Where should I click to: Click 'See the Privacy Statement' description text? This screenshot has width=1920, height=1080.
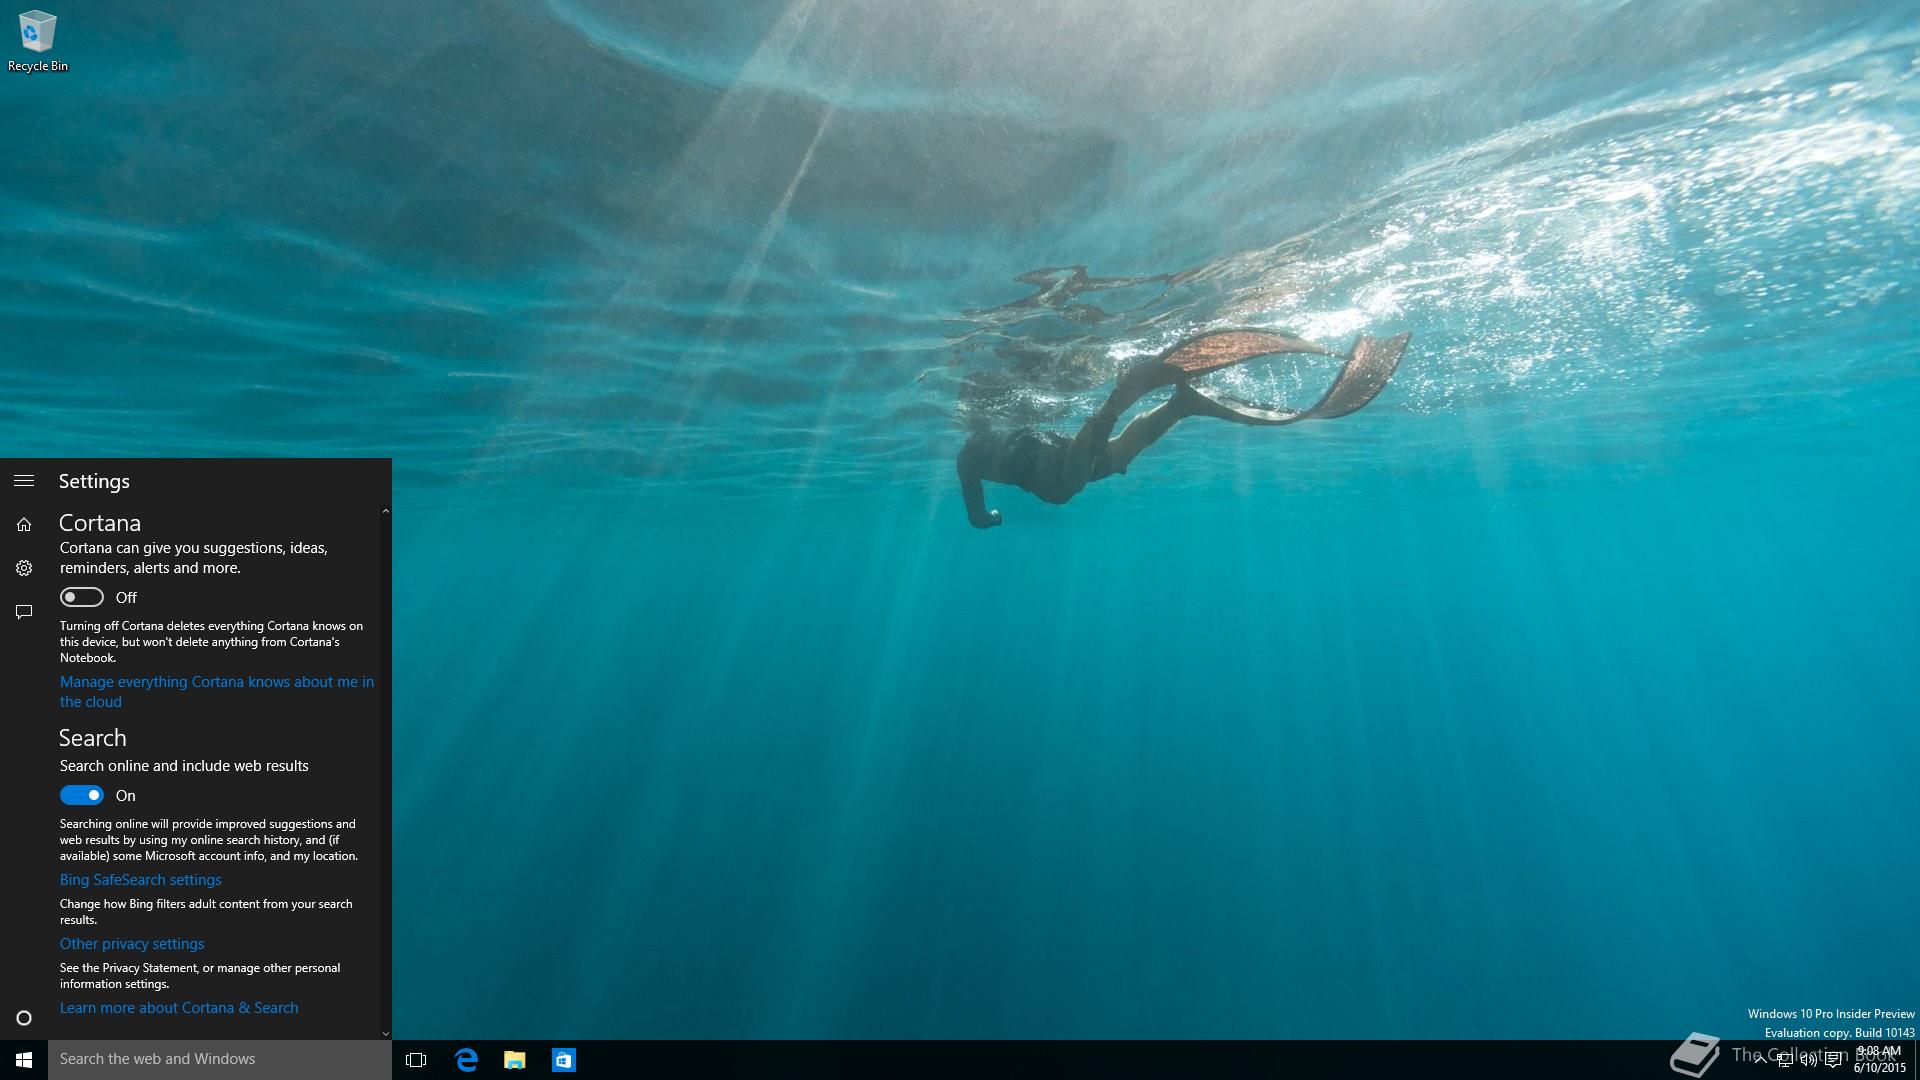(x=200, y=976)
